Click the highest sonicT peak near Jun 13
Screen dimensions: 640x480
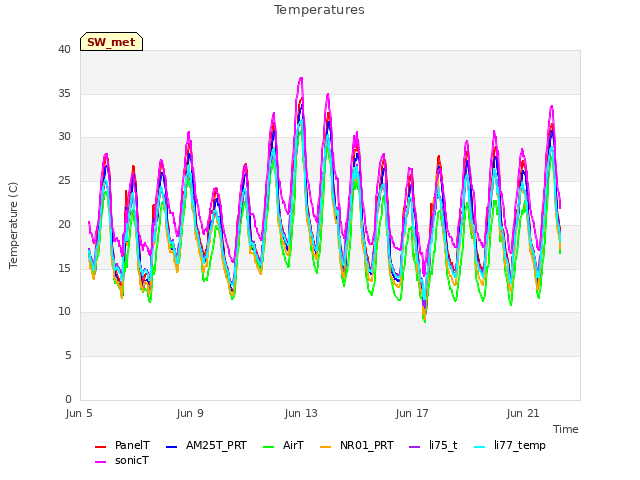click(301, 78)
